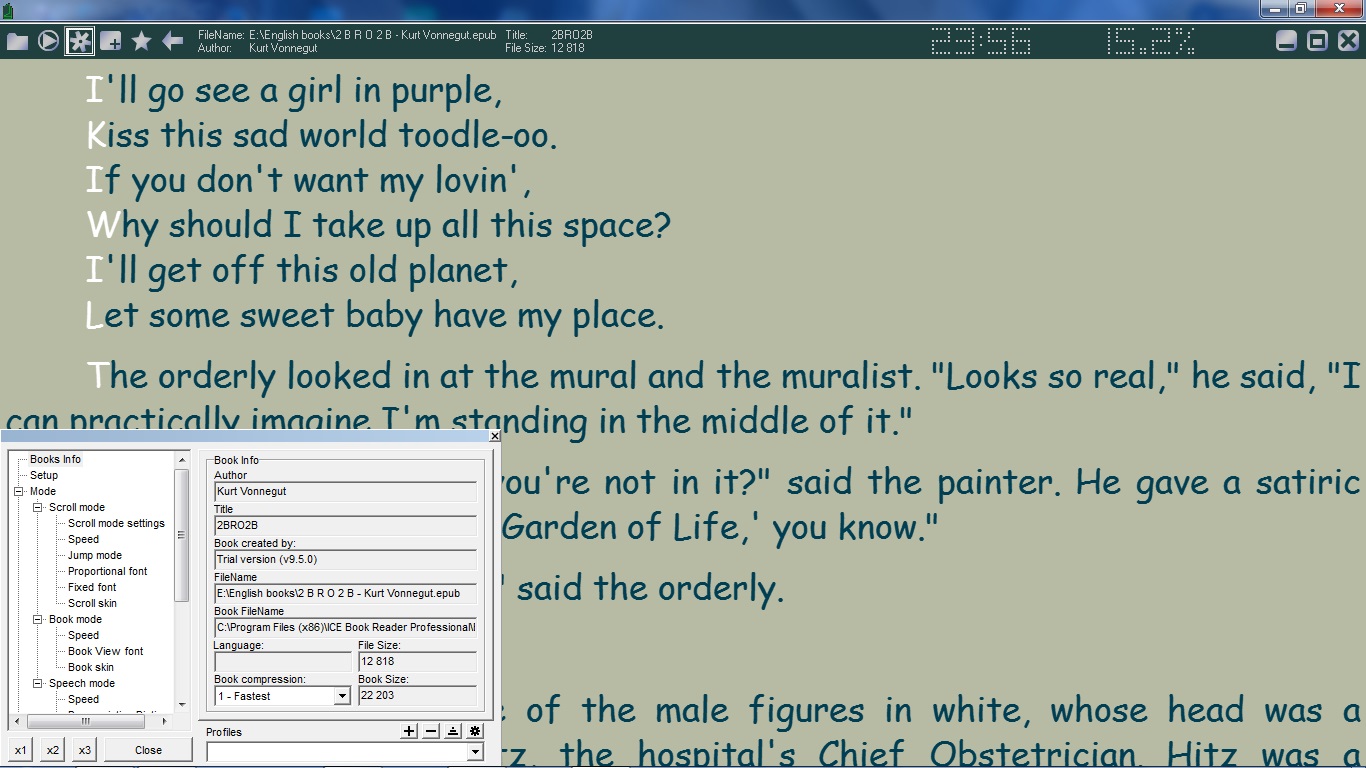Select Setup in the settings tree
The image size is (1366, 768).
tap(44, 476)
